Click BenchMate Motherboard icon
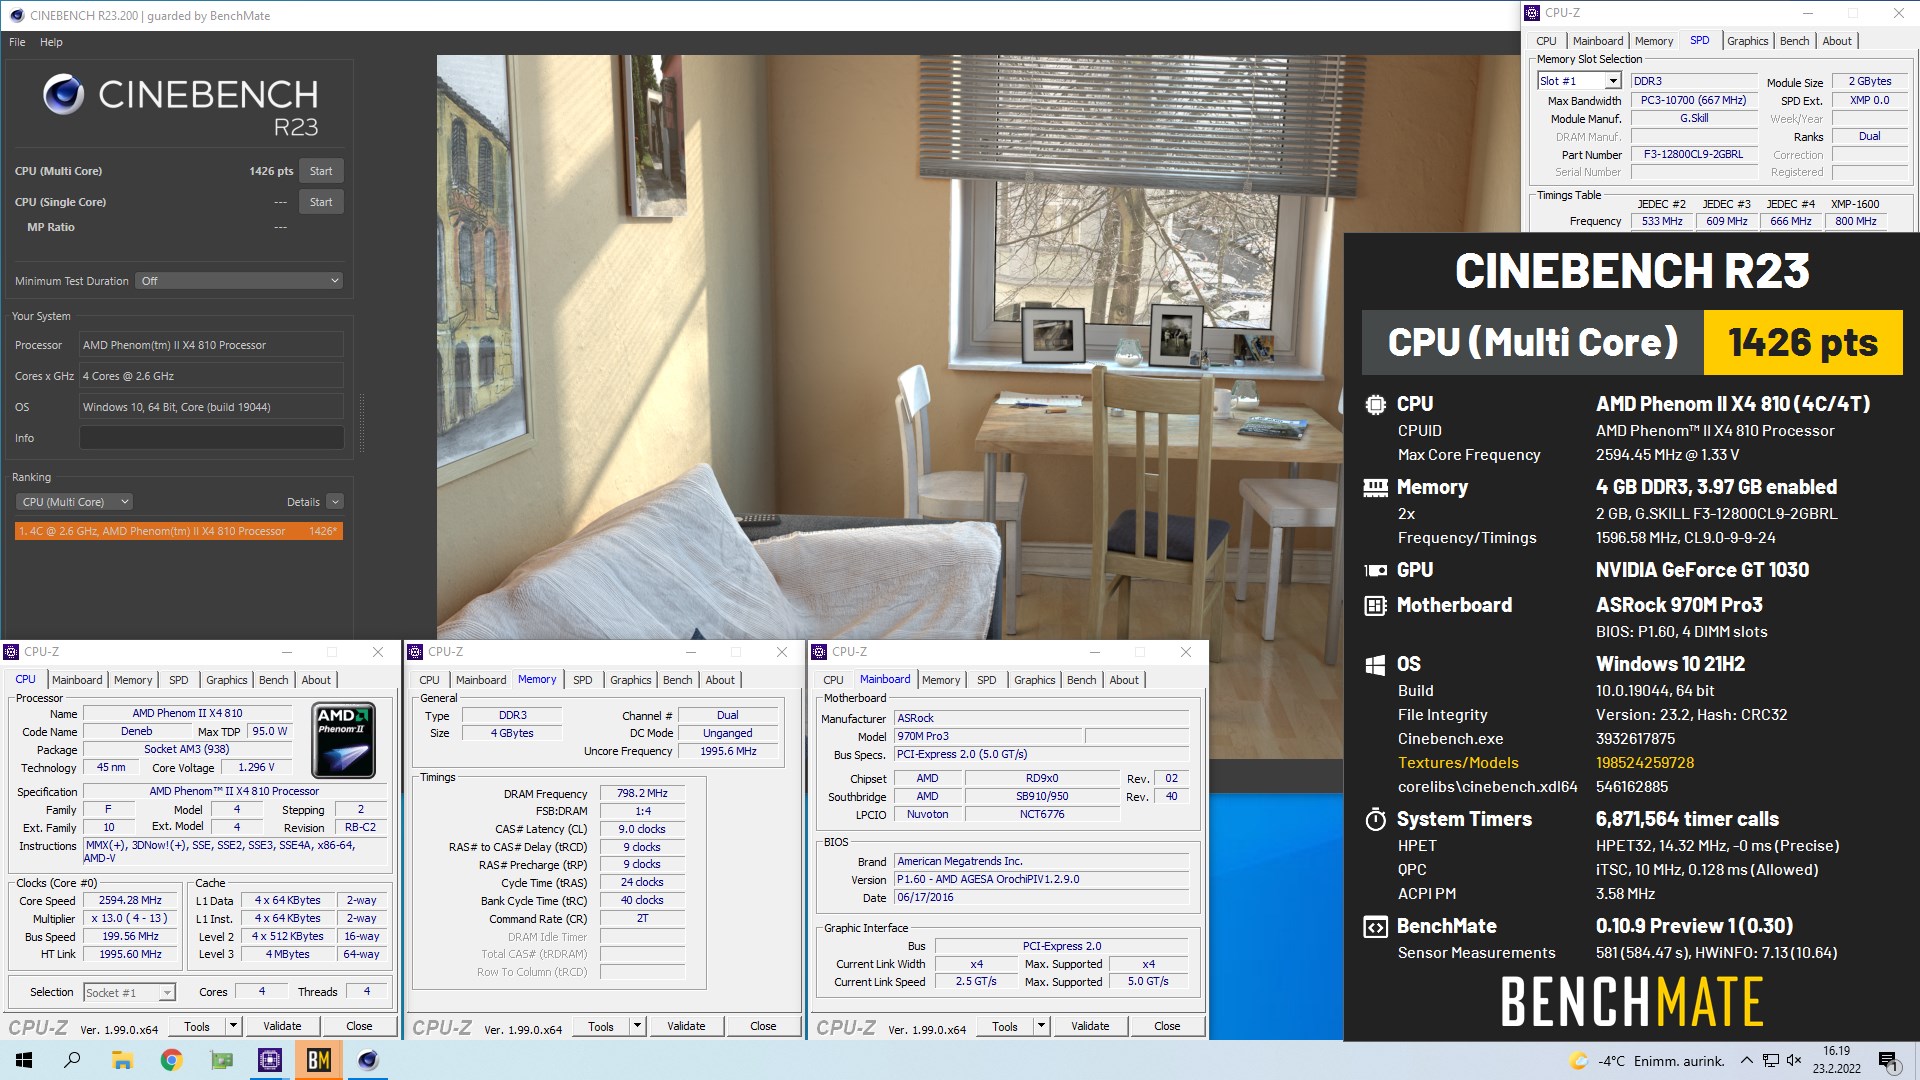The image size is (1920, 1080). click(x=1375, y=605)
